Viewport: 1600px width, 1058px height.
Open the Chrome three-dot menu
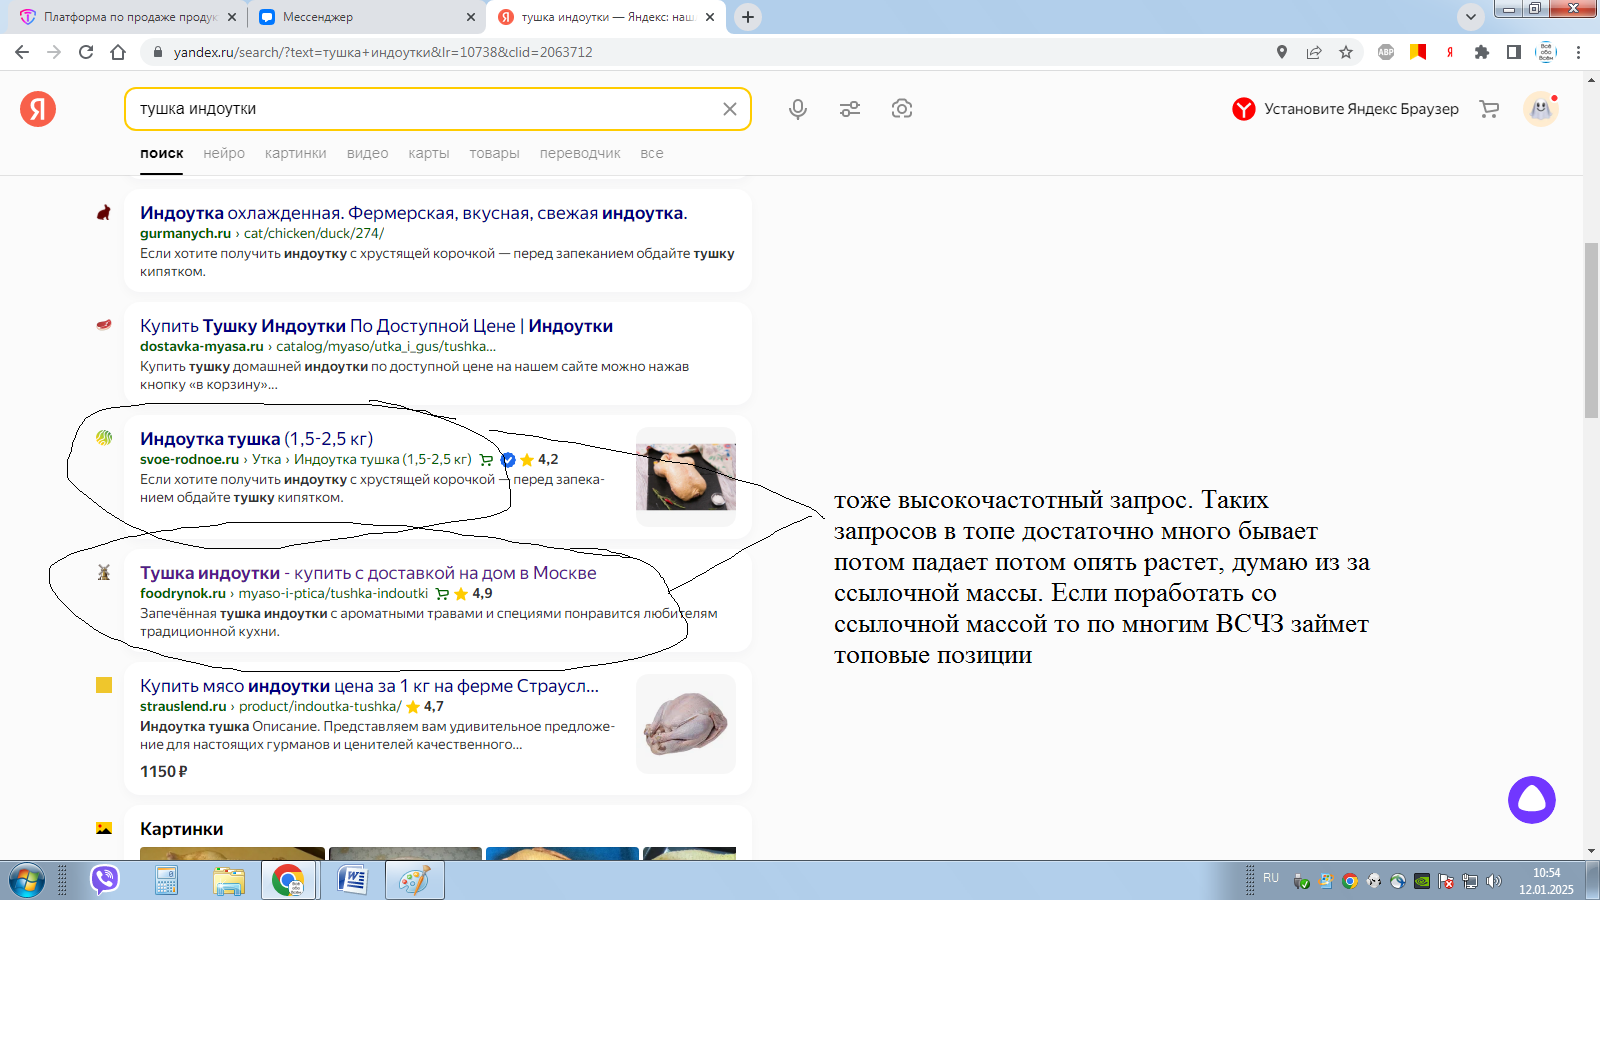(x=1578, y=52)
